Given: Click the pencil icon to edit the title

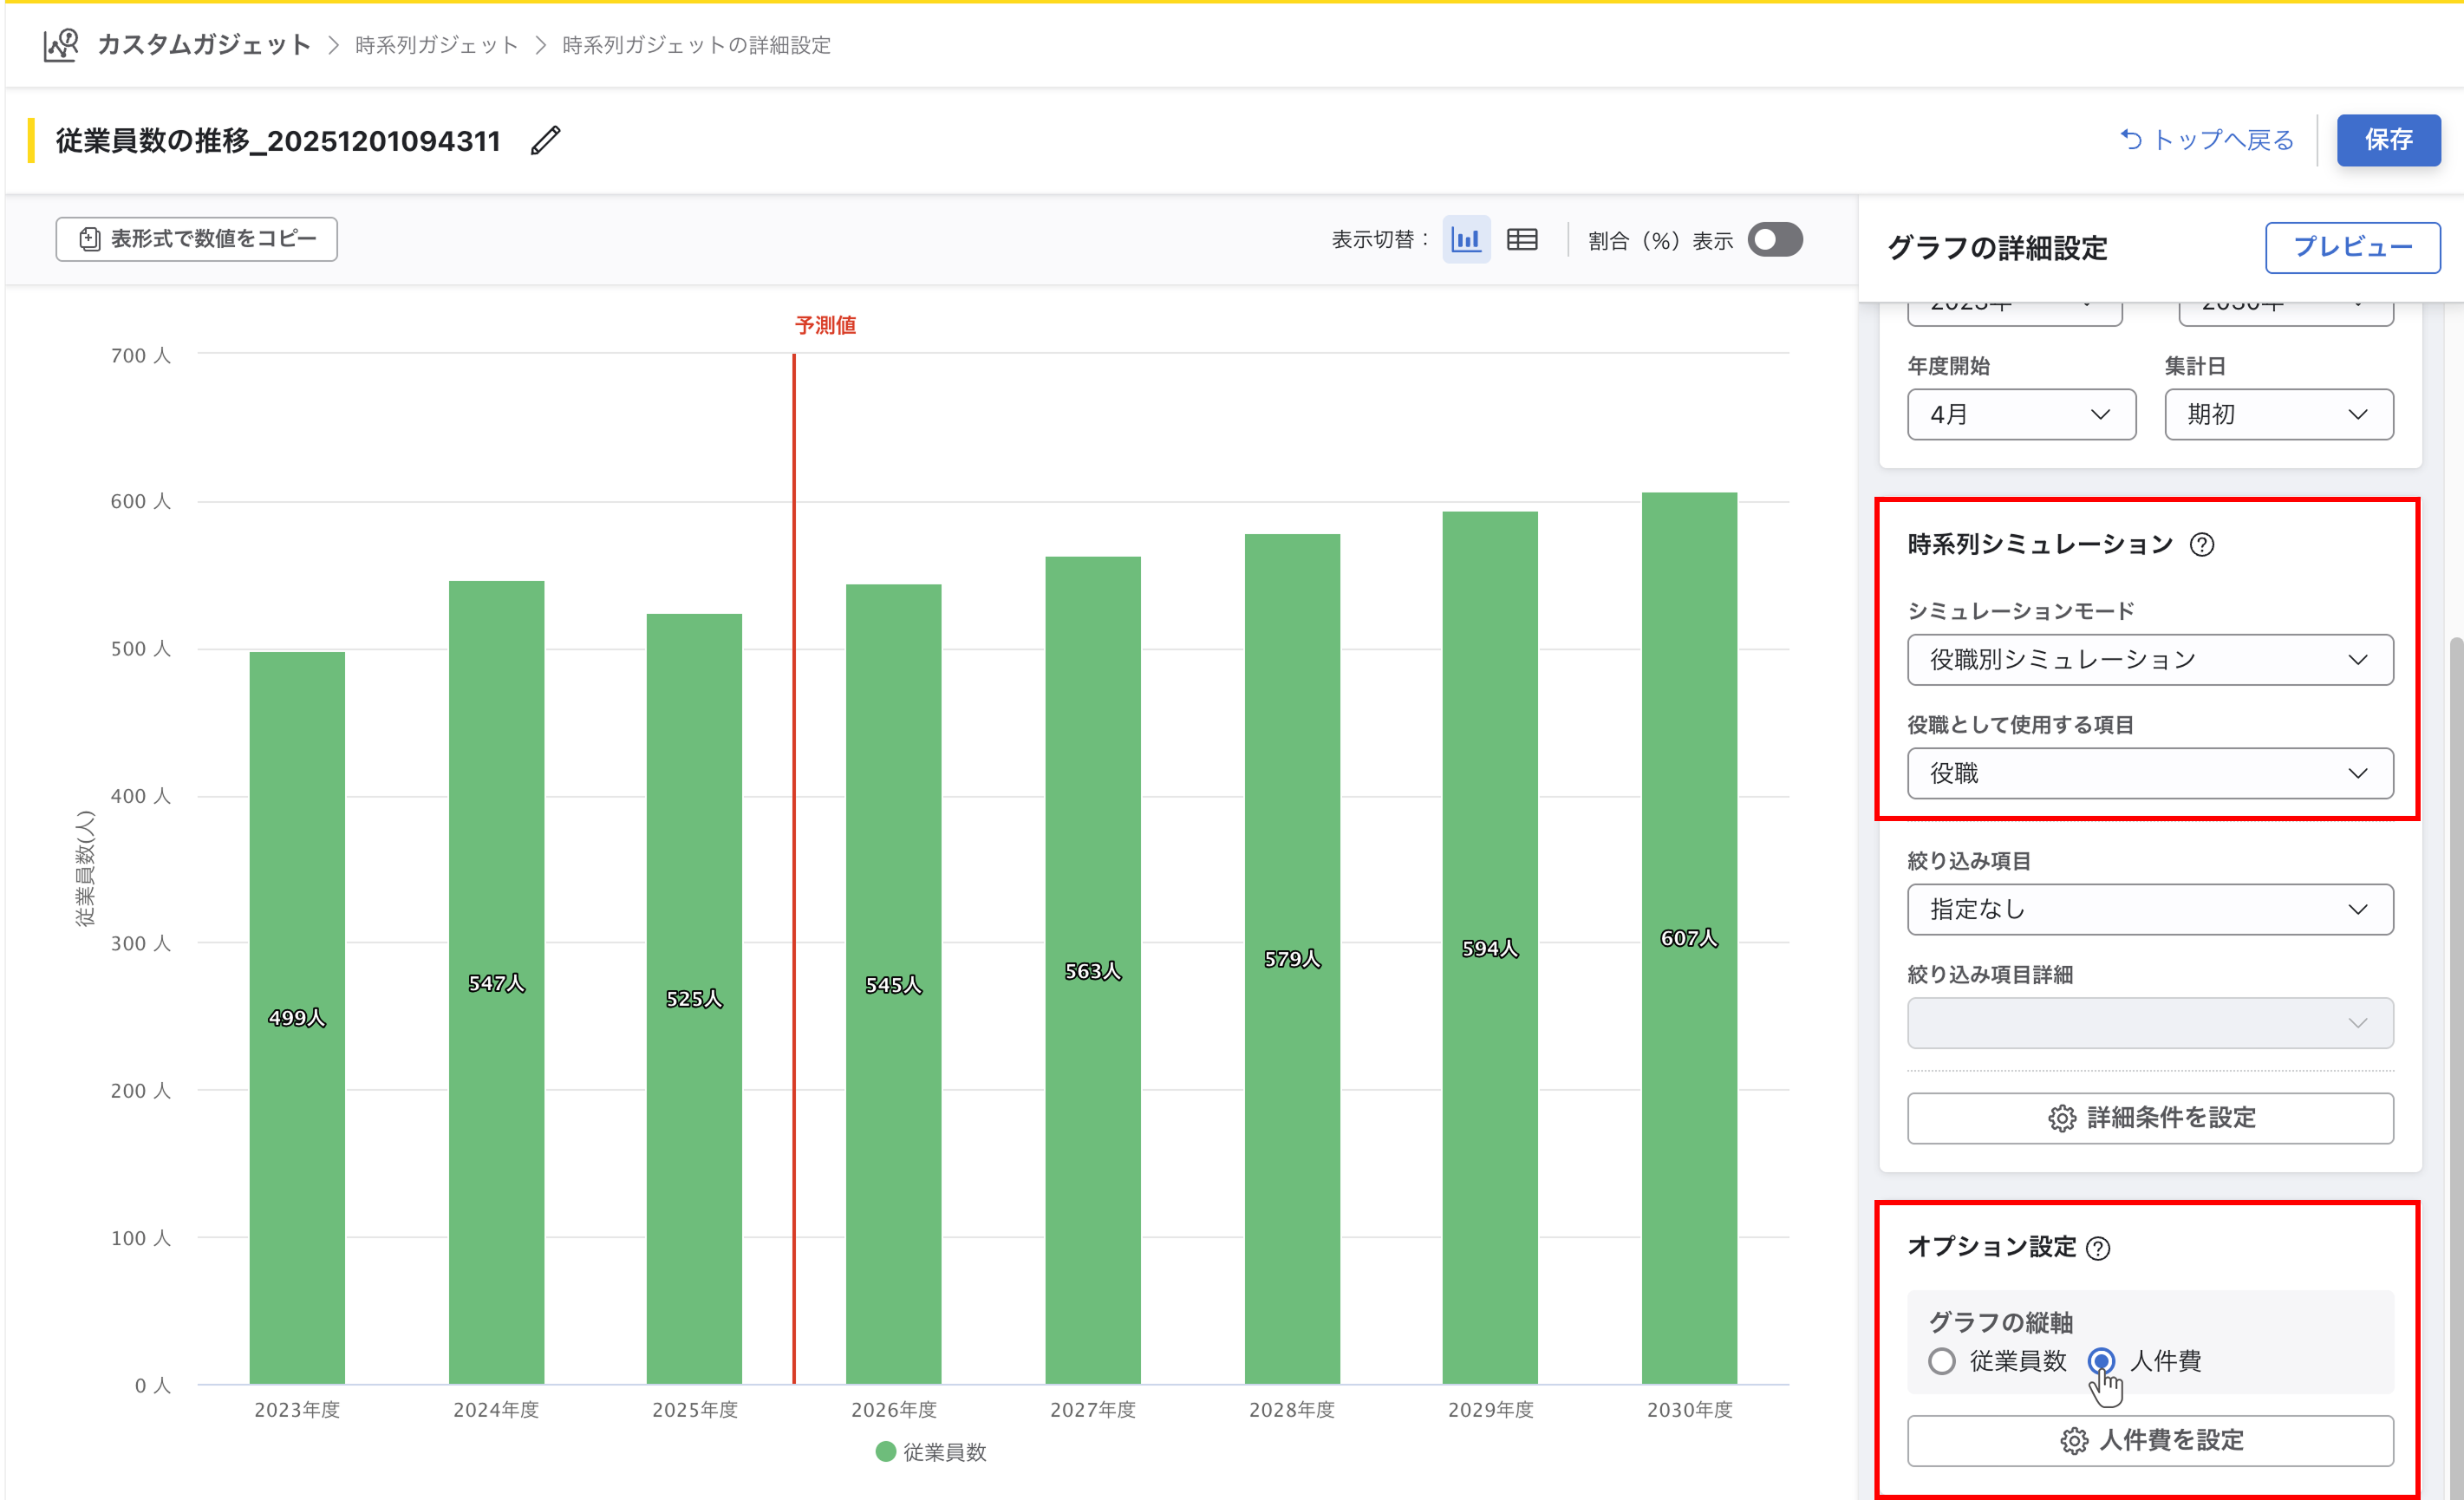Looking at the screenshot, I should point(546,140).
